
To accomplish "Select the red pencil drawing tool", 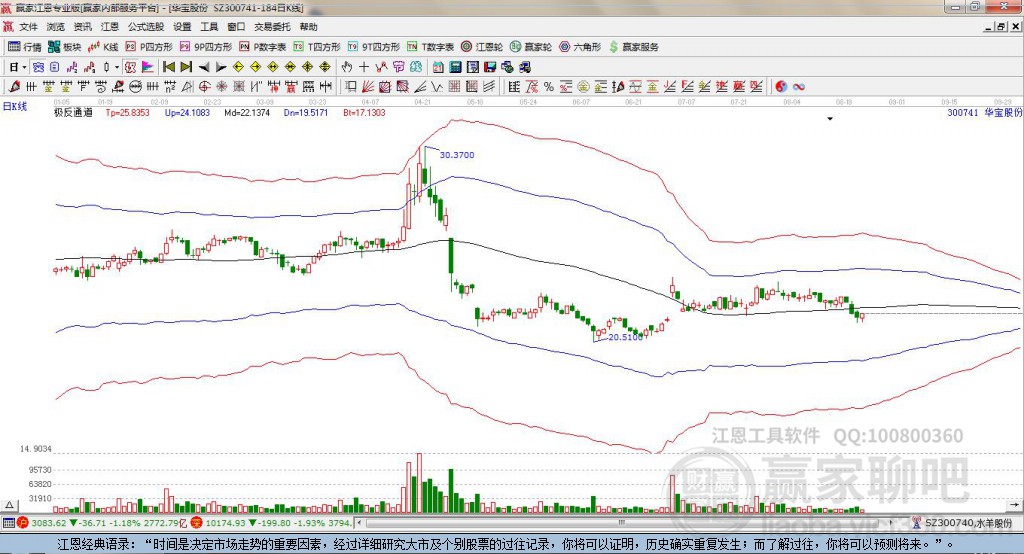I will click(x=14, y=86).
